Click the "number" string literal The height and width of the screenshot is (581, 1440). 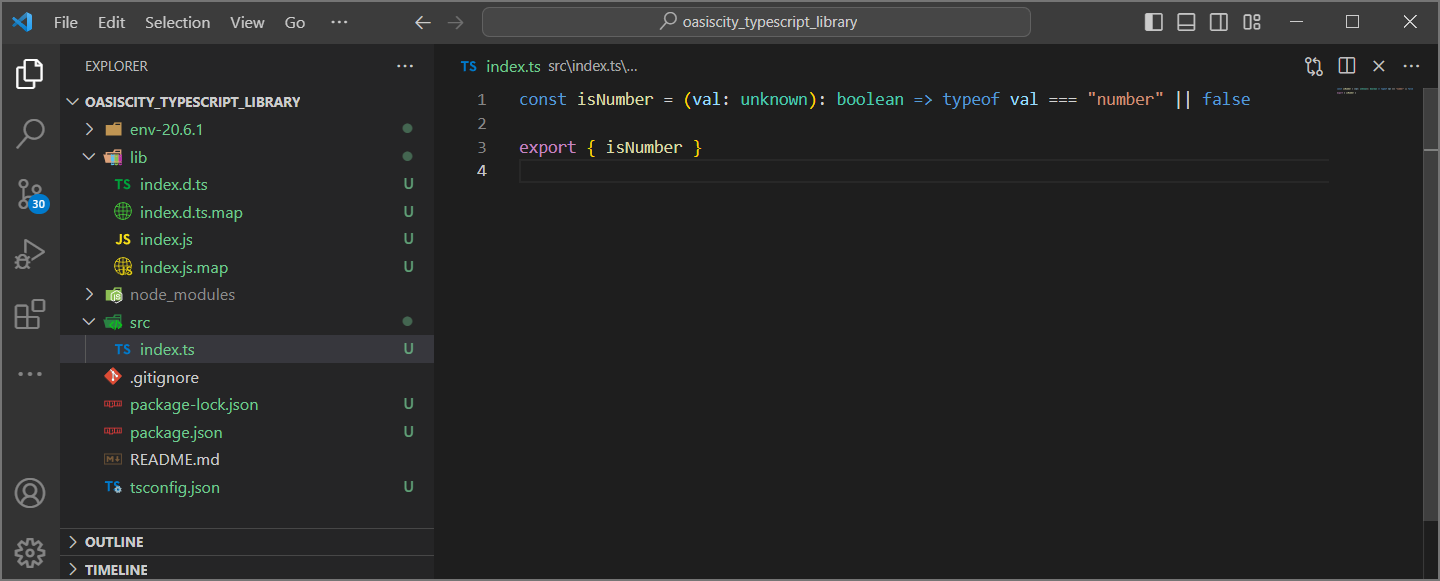pos(1126,100)
